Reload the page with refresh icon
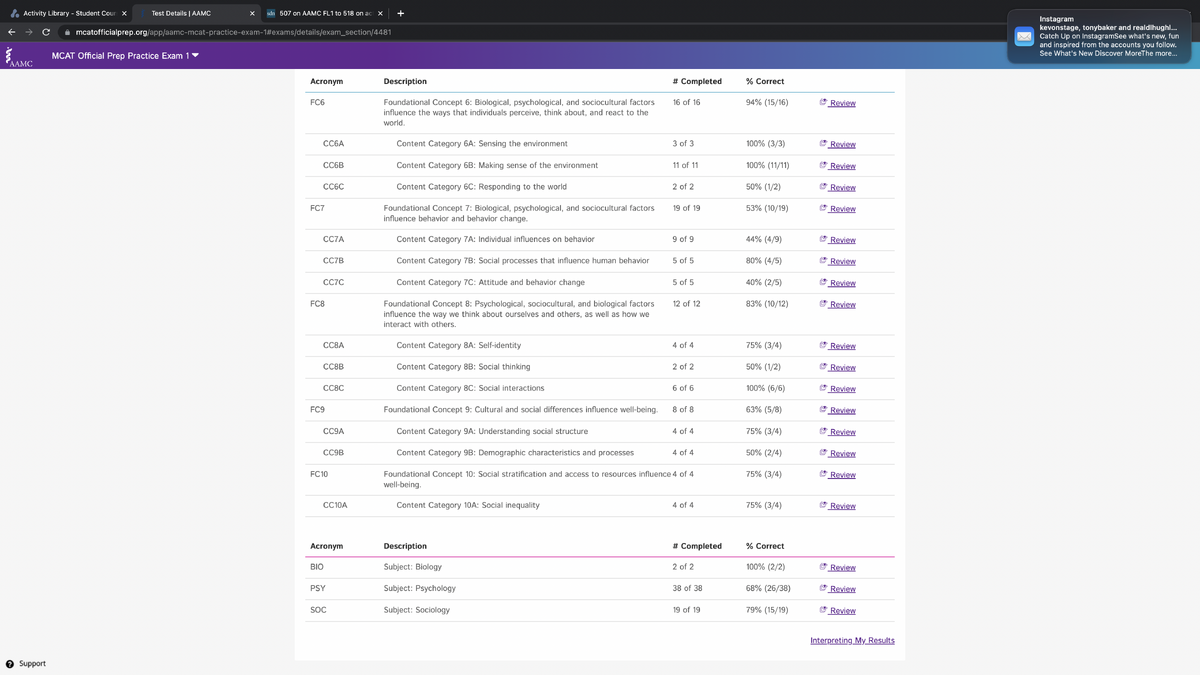Viewport: 1200px width, 675px height. (46, 32)
